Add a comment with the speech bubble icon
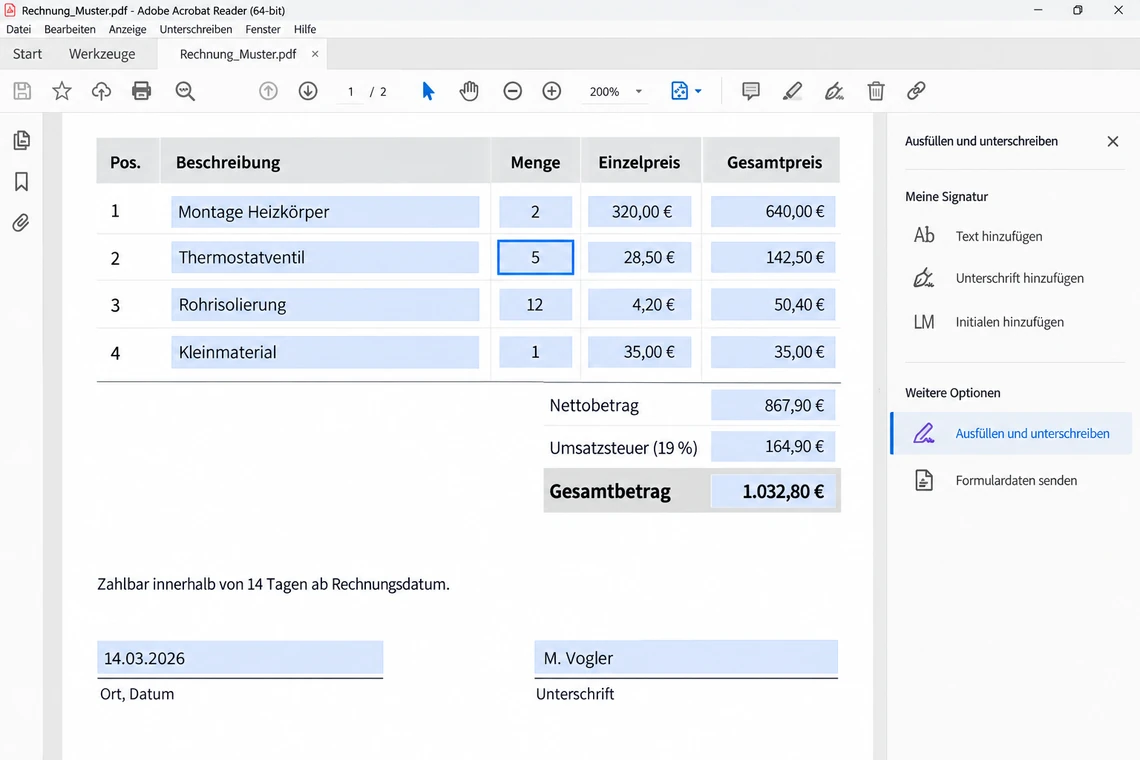 coord(751,91)
